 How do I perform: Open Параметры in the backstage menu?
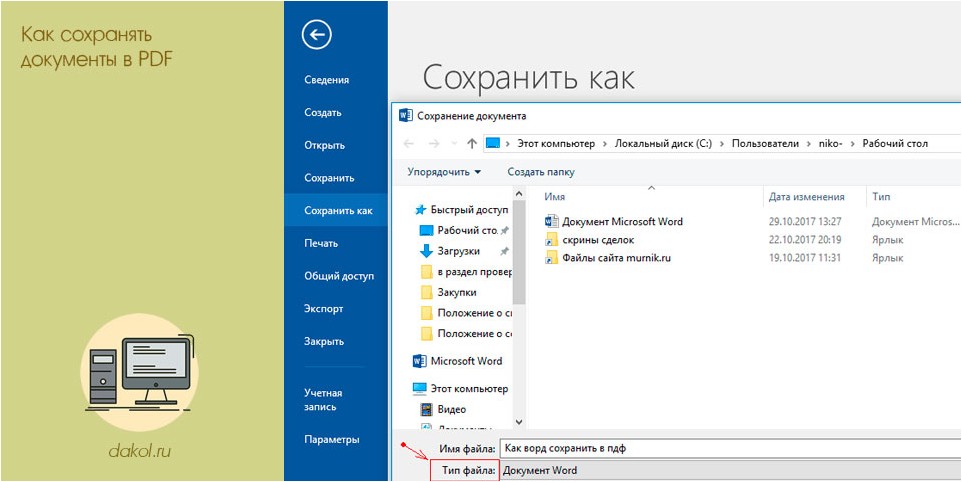332,440
